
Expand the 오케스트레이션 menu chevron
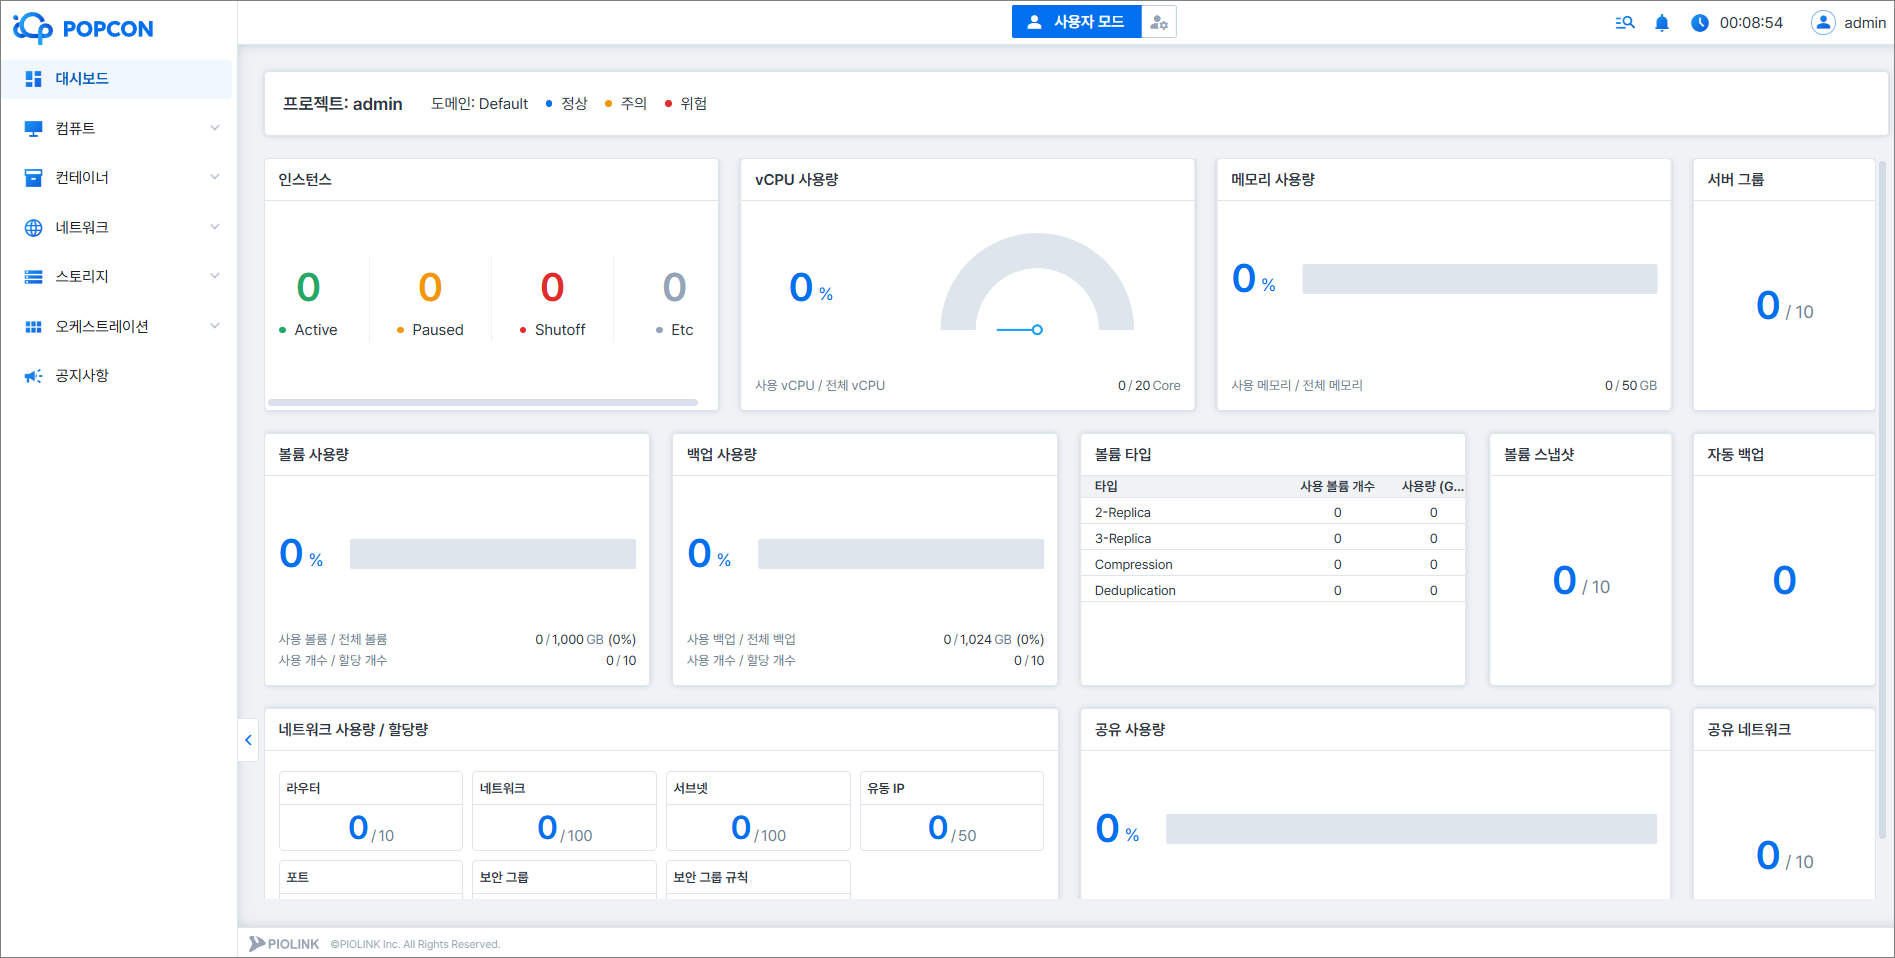pos(214,326)
